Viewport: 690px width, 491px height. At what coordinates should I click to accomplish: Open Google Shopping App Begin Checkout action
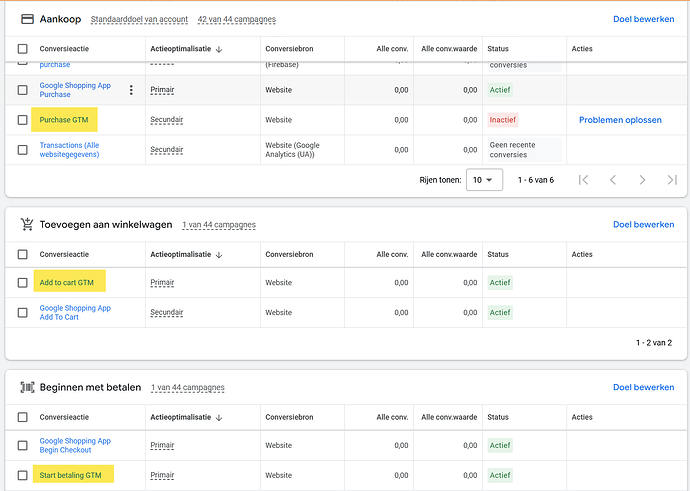coord(75,445)
